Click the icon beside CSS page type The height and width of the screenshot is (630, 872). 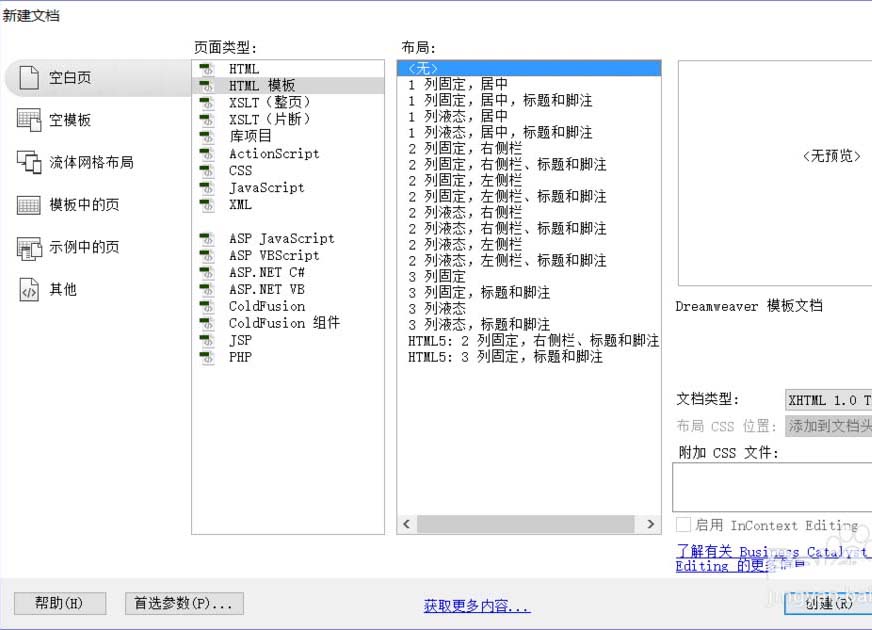207,171
